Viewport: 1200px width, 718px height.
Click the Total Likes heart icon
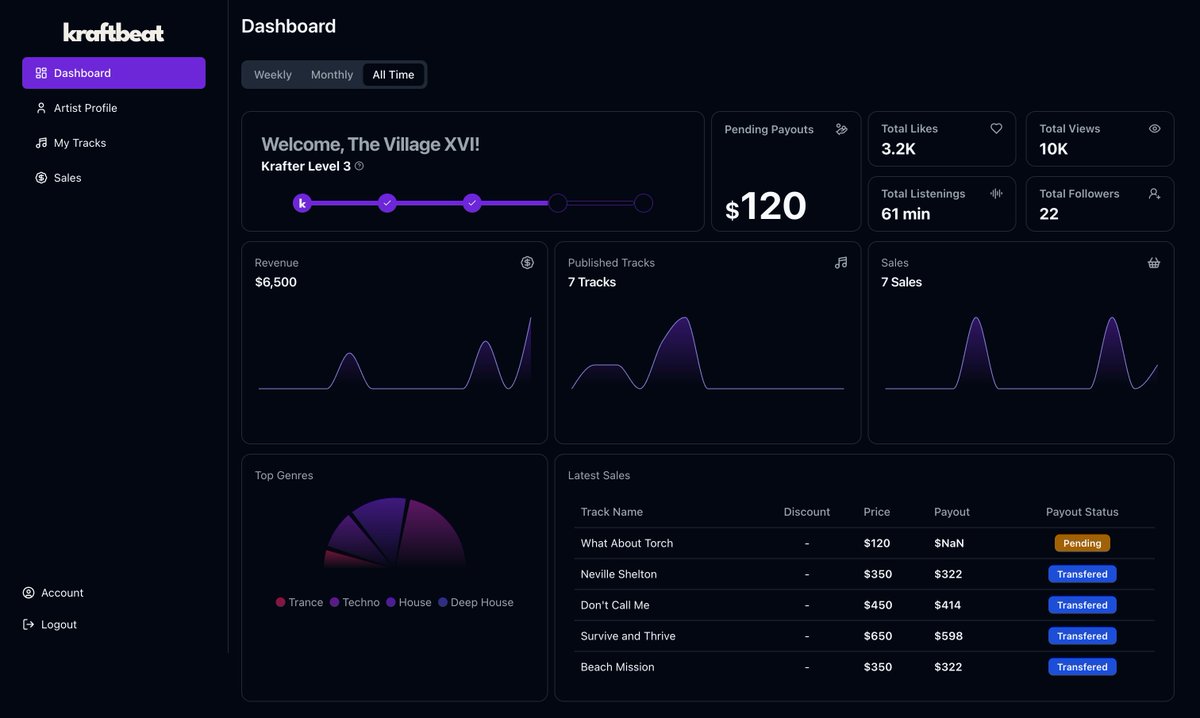(x=996, y=128)
